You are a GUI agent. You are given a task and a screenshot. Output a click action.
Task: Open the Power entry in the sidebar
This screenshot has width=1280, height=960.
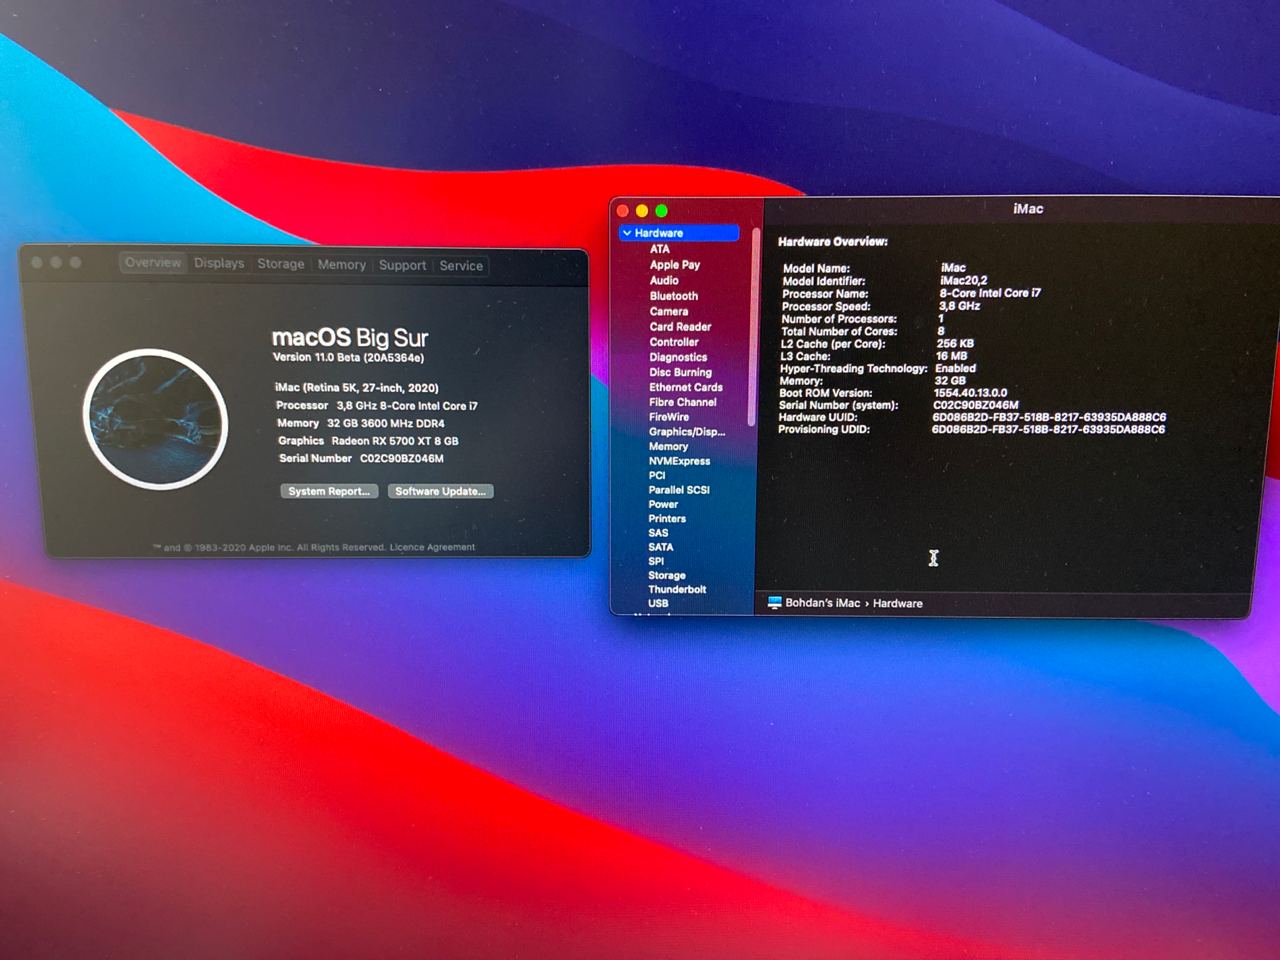tap(663, 504)
